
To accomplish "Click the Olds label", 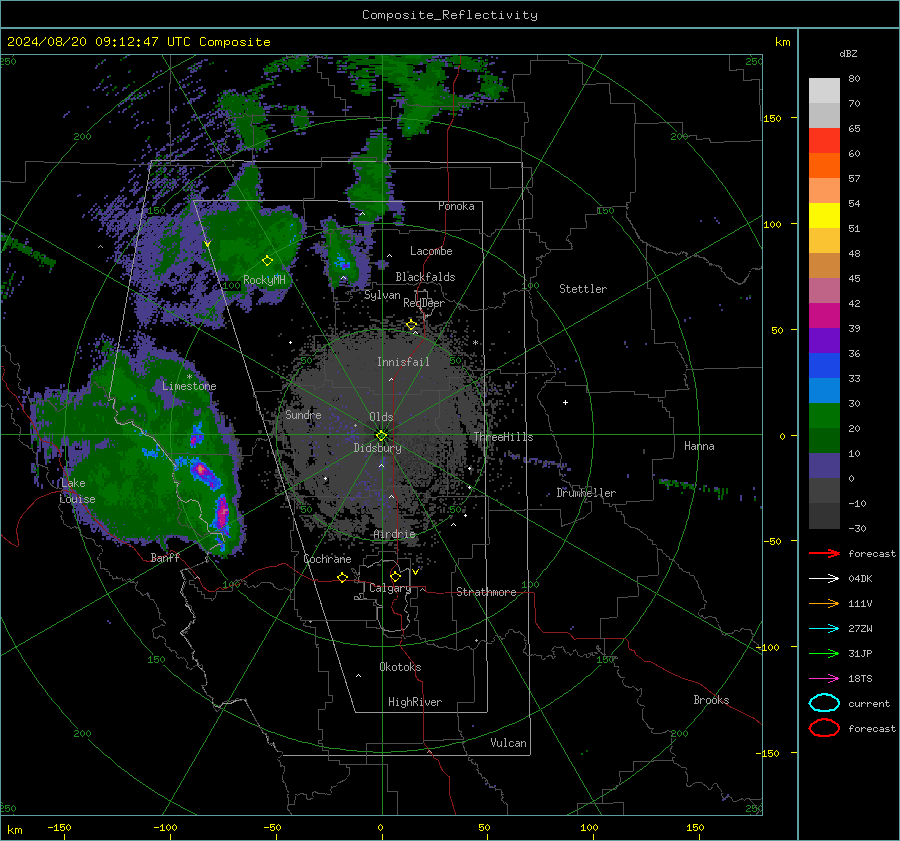I will click(381, 417).
